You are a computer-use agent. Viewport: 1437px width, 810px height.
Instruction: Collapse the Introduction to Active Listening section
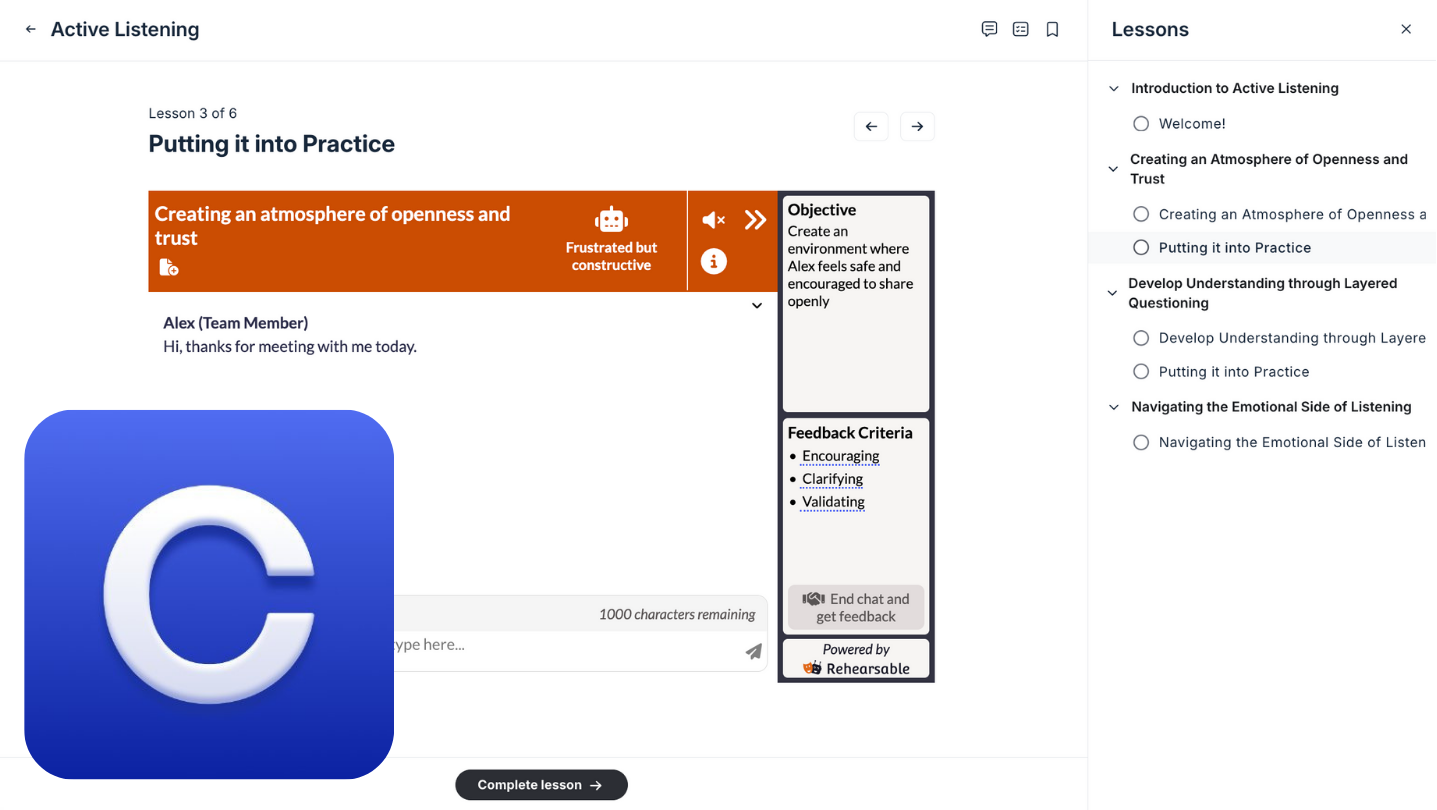tap(1114, 89)
